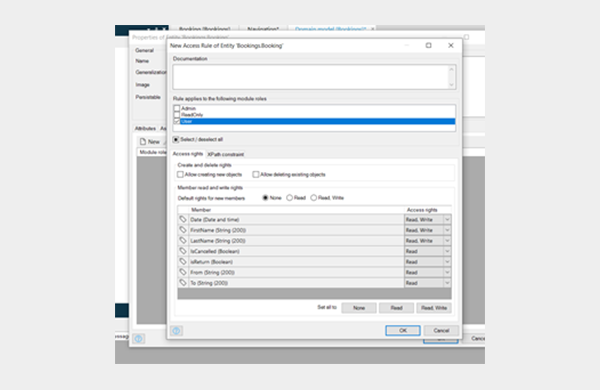This screenshot has width=600, height=390.
Task: Select Read as default member rights
Action: (290, 198)
